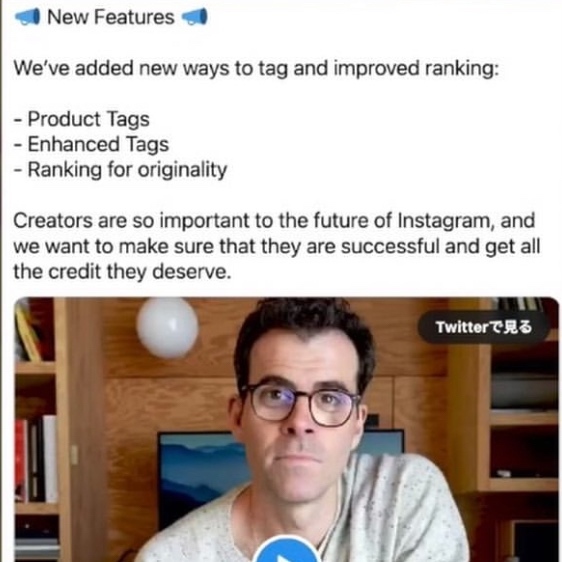562x562 pixels.
Task: Click the Ranking for originality line
Action: pyautogui.click(x=120, y=170)
